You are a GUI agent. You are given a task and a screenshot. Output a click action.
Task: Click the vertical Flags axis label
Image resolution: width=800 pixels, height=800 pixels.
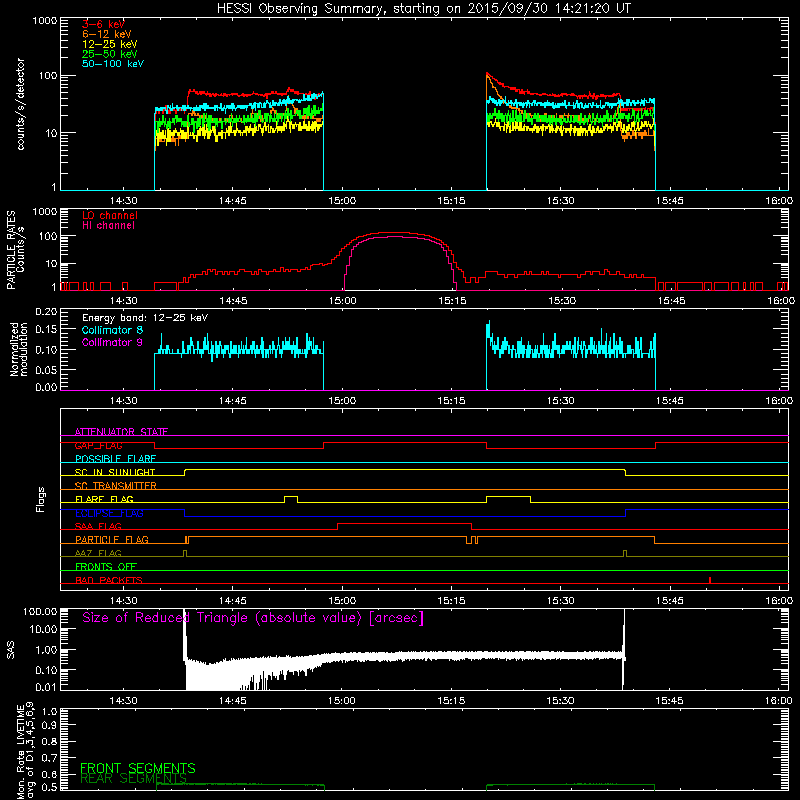coord(40,500)
